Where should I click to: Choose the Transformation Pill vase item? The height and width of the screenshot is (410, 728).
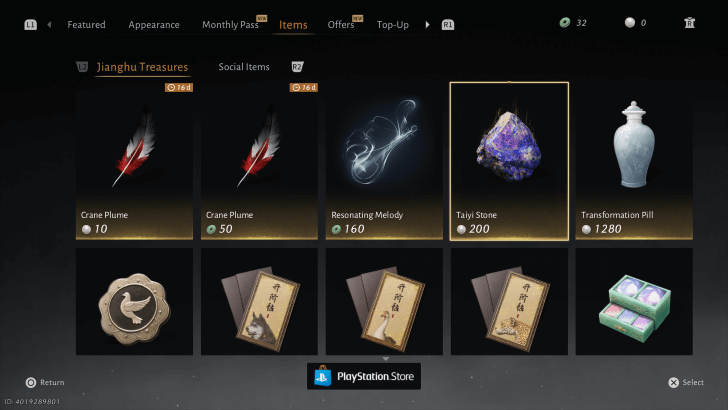(x=634, y=161)
